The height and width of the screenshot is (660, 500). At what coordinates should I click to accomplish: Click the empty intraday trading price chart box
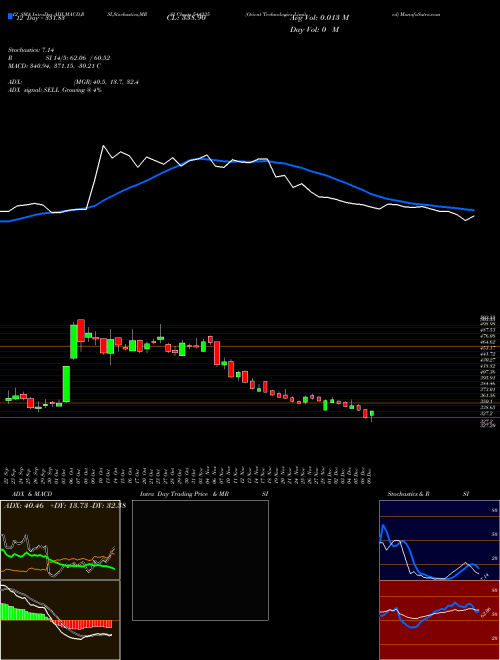click(200, 560)
